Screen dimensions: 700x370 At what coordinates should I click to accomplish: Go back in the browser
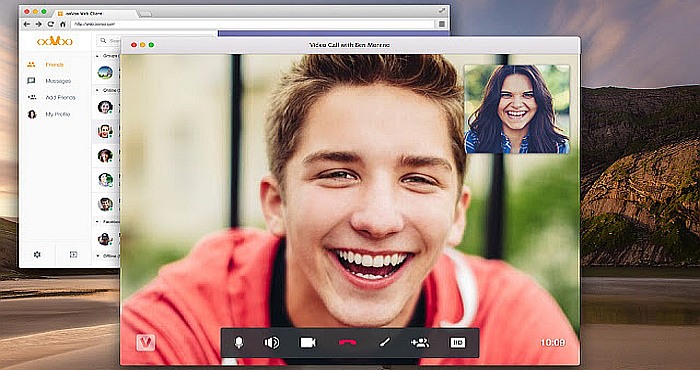coord(27,24)
